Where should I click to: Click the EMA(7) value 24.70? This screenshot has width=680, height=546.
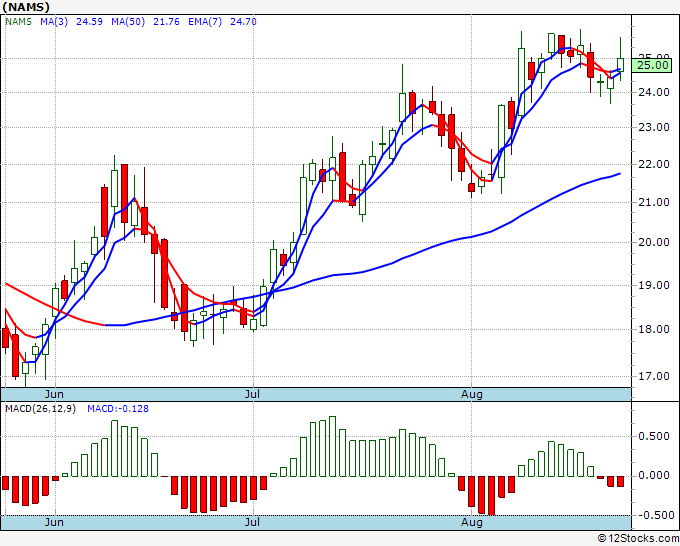coord(243,22)
